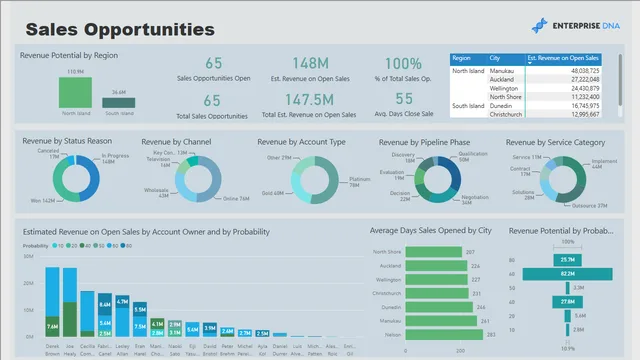Select the Other 29M account type label
The height and width of the screenshot is (360, 640).
point(279,158)
